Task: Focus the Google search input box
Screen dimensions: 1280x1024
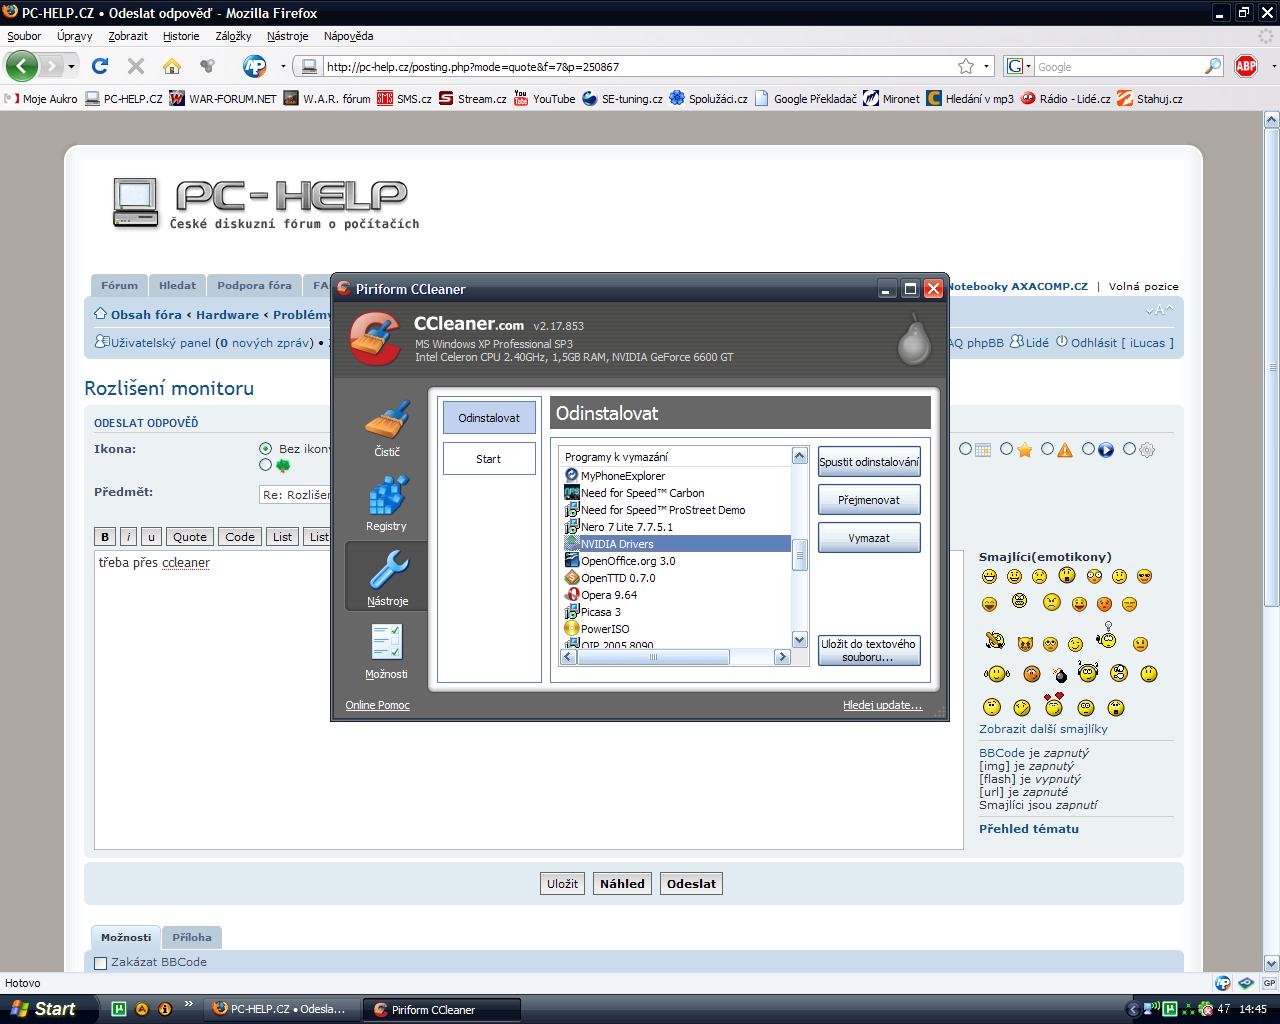Action: tap(1118, 67)
